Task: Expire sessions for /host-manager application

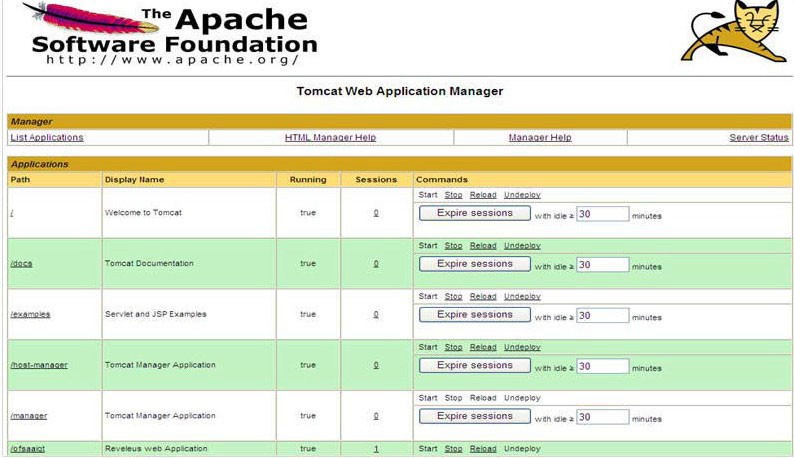Action: tap(475, 365)
